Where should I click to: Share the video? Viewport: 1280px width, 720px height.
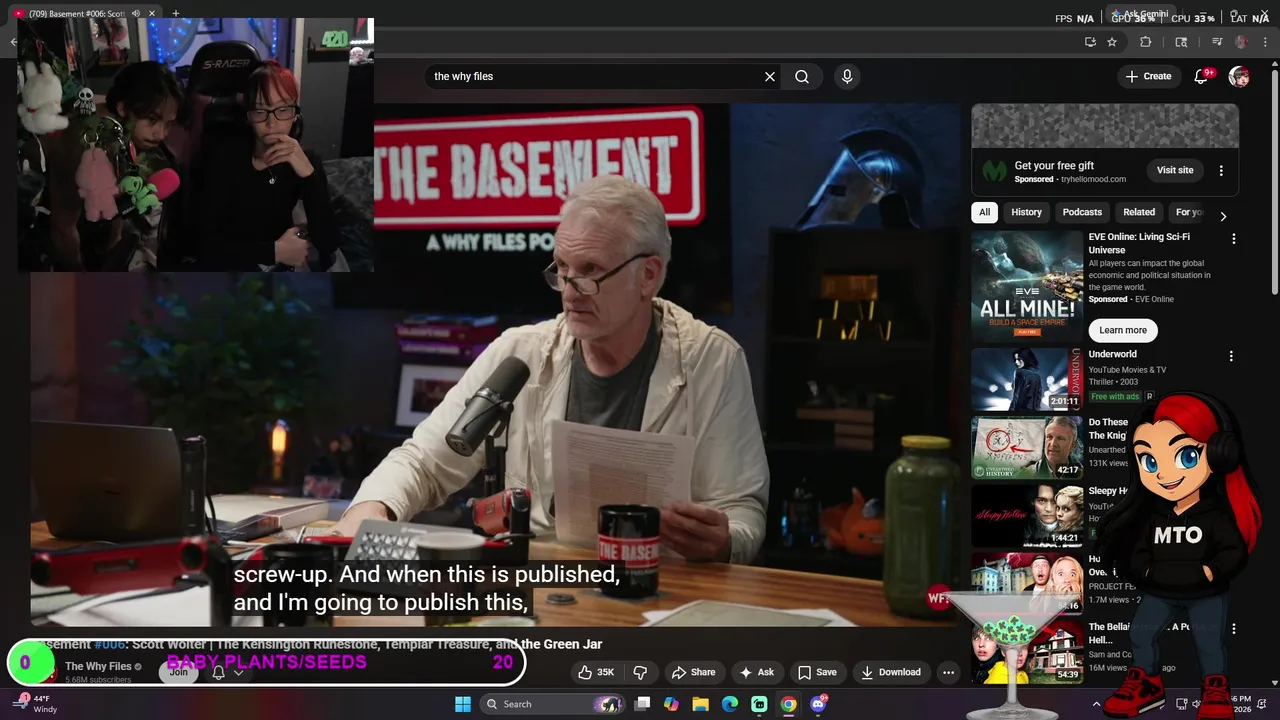[693, 672]
